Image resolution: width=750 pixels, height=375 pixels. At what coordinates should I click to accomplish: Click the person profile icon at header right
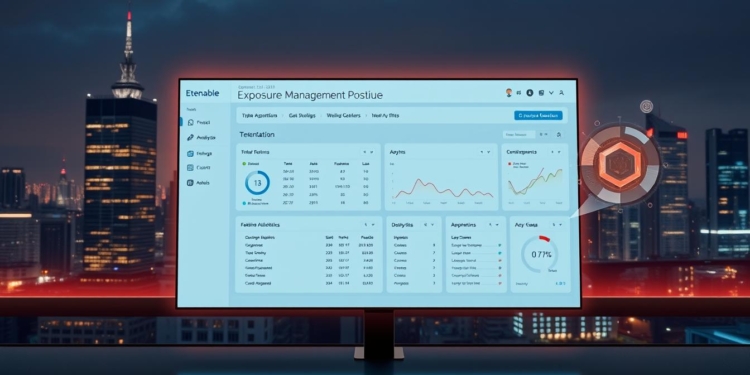(x=562, y=93)
